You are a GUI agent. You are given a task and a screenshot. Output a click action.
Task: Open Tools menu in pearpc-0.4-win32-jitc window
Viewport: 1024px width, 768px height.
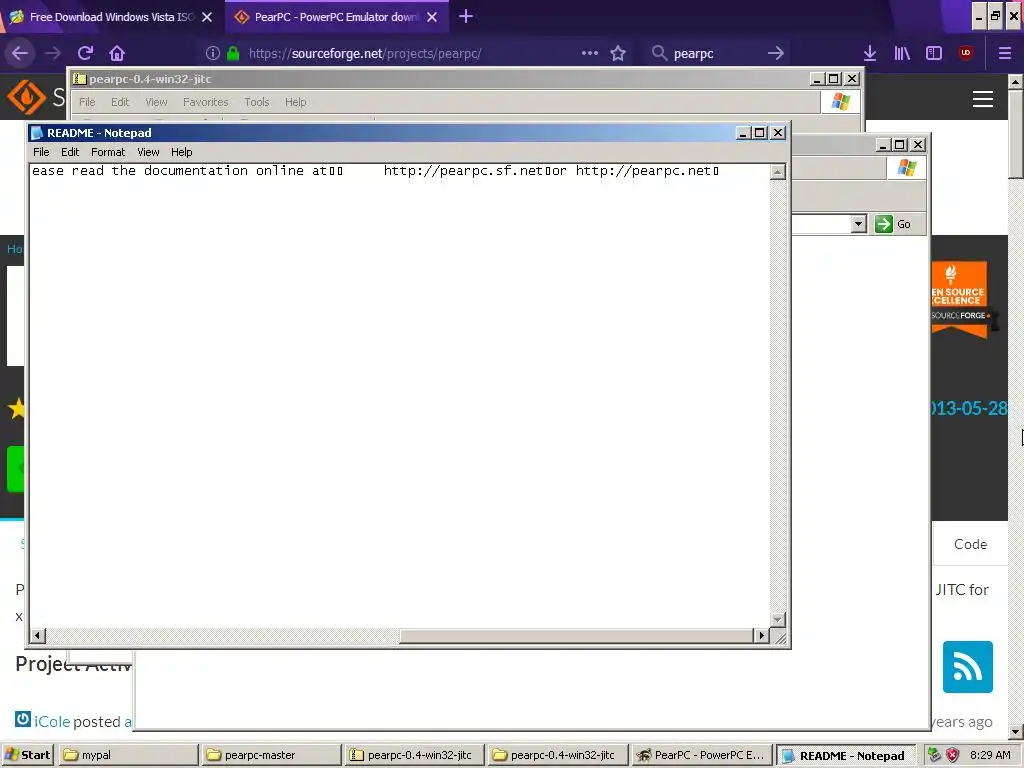tap(257, 102)
